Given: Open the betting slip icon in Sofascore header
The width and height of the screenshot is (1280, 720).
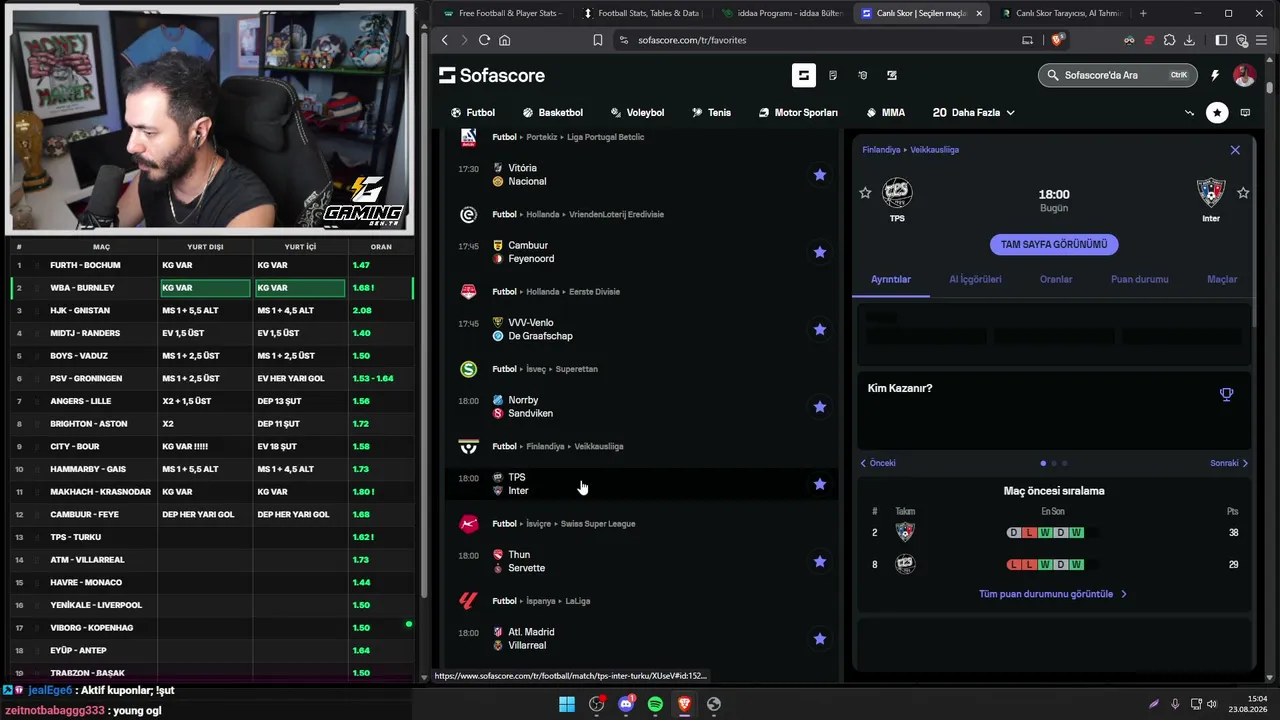Looking at the screenshot, I should pos(833,75).
